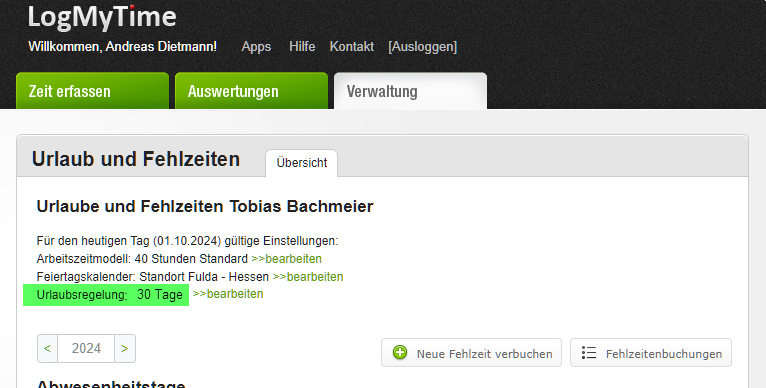Edit the Urlaubsregelung via bearbeiten link
766x388 pixels.
click(x=228, y=294)
